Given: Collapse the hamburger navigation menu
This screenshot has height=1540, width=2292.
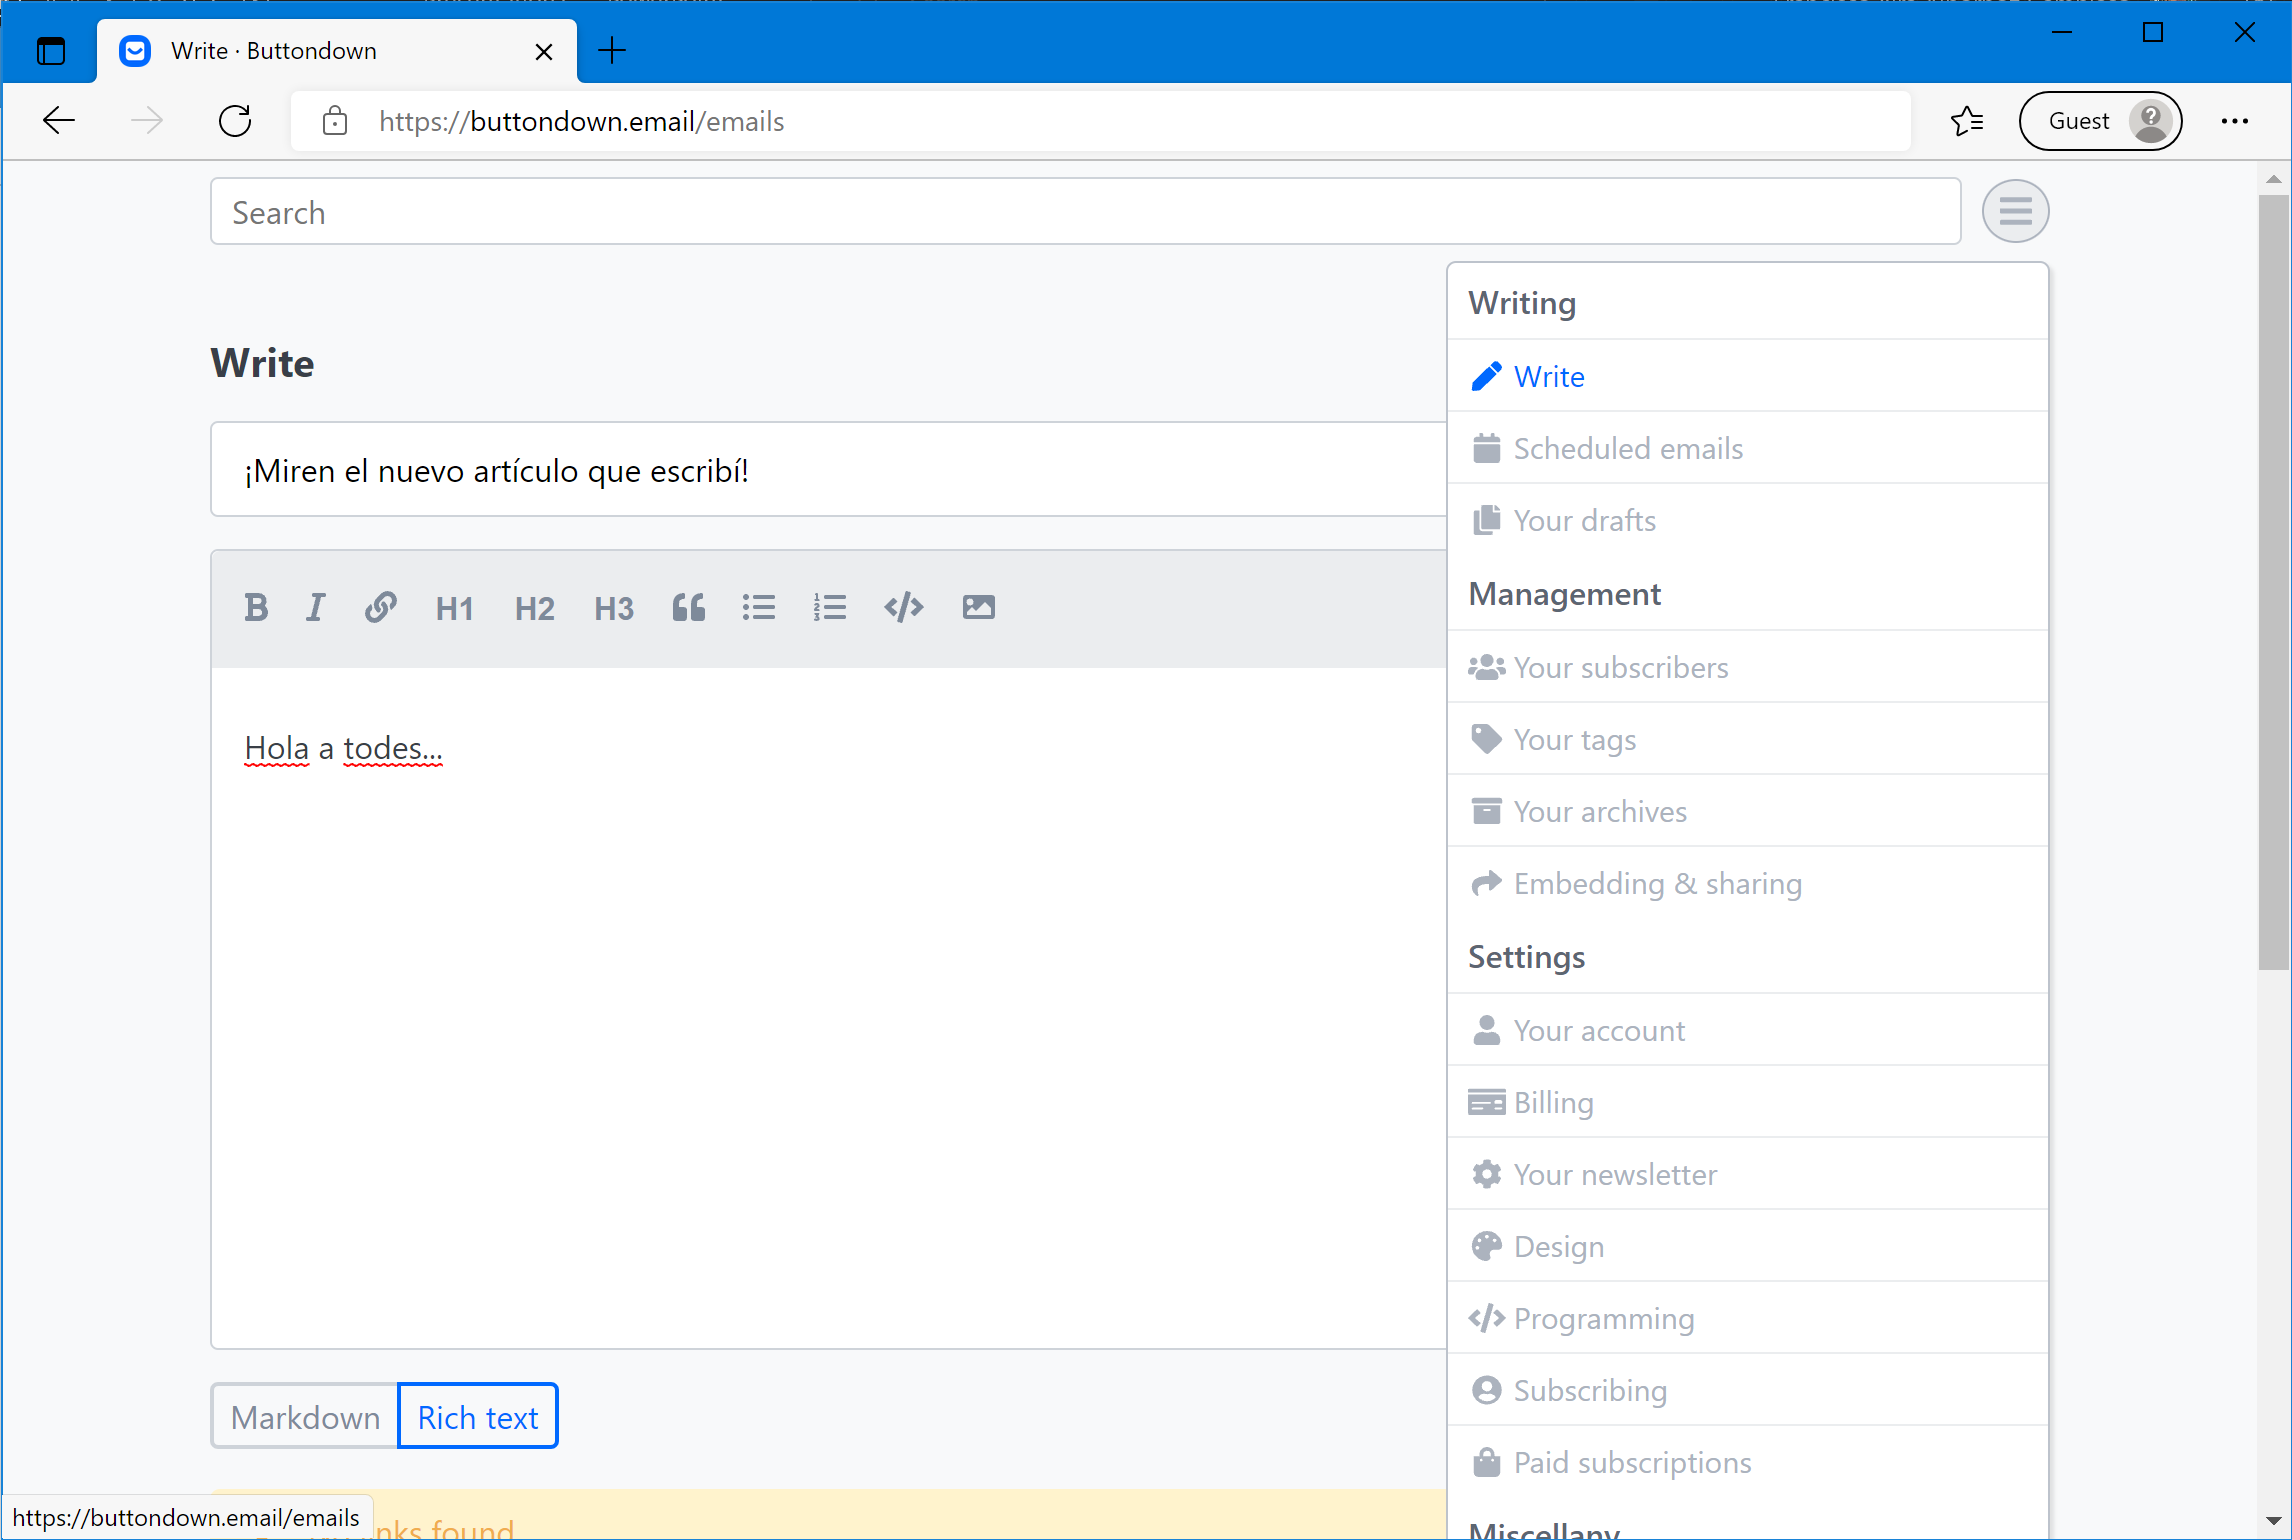Looking at the screenshot, I should click(2015, 211).
